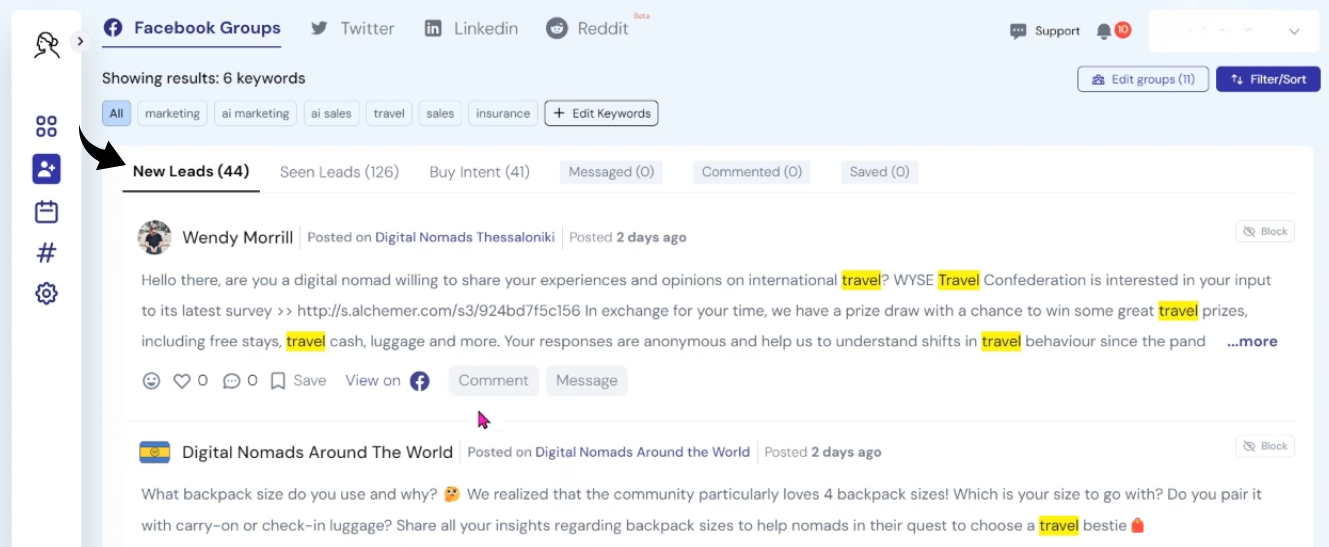
Task: Open the Messaged (0) tab
Action: click(611, 172)
